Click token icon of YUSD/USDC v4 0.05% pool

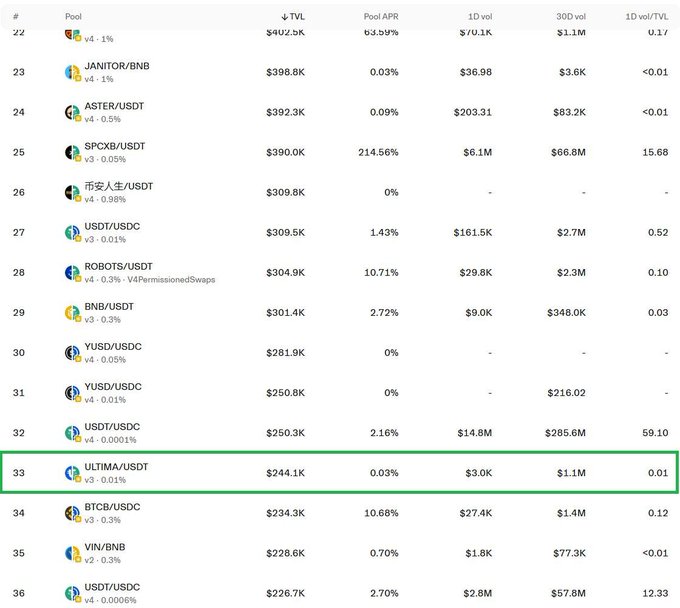click(x=73, y=353)
